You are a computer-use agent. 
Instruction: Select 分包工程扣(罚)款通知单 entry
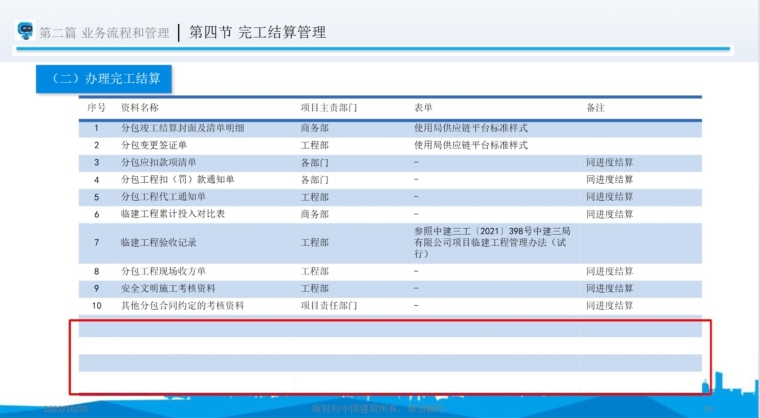(176, 179)
